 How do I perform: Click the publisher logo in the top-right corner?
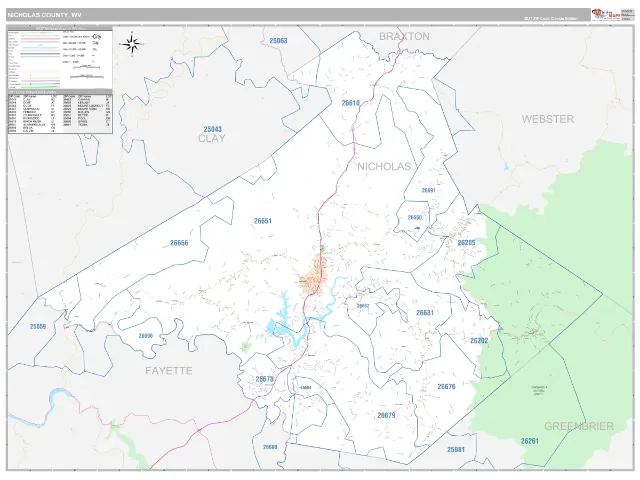pyautogui.click(x=606, y=15)
